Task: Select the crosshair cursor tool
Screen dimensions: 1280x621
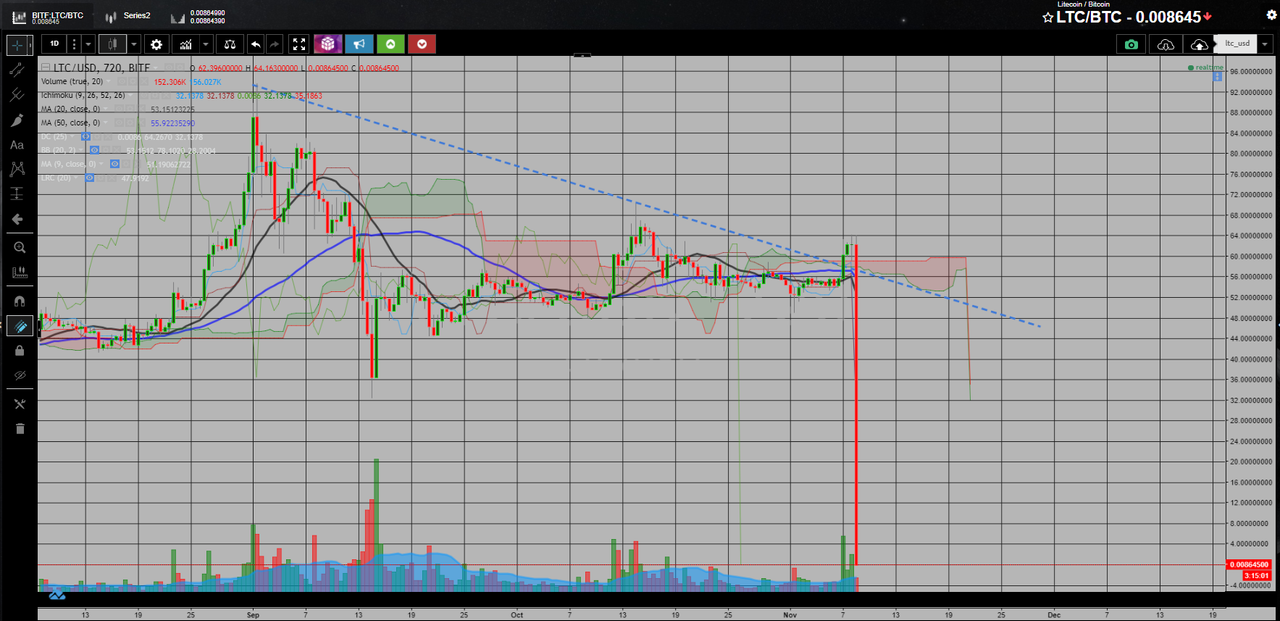Action: pos(18,45)
